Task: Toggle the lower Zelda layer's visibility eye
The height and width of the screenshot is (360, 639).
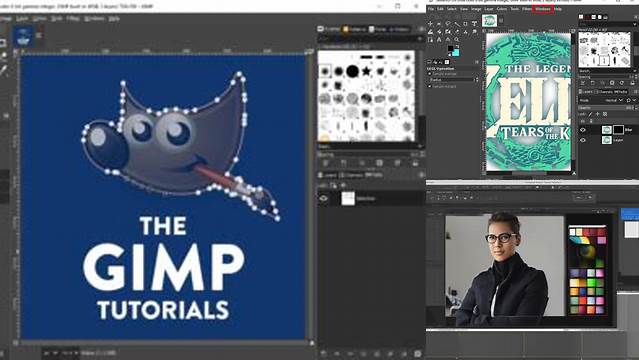Action: (583, 140)
